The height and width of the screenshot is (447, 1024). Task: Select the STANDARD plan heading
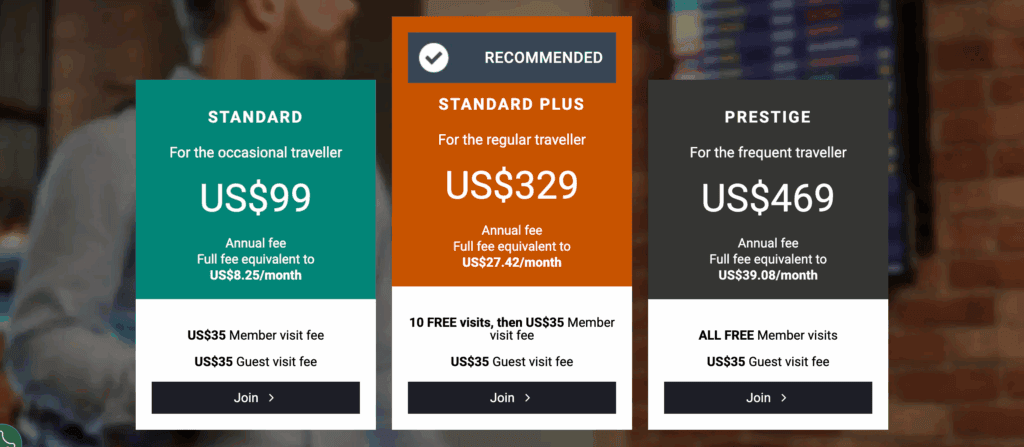tap(255, 117)
